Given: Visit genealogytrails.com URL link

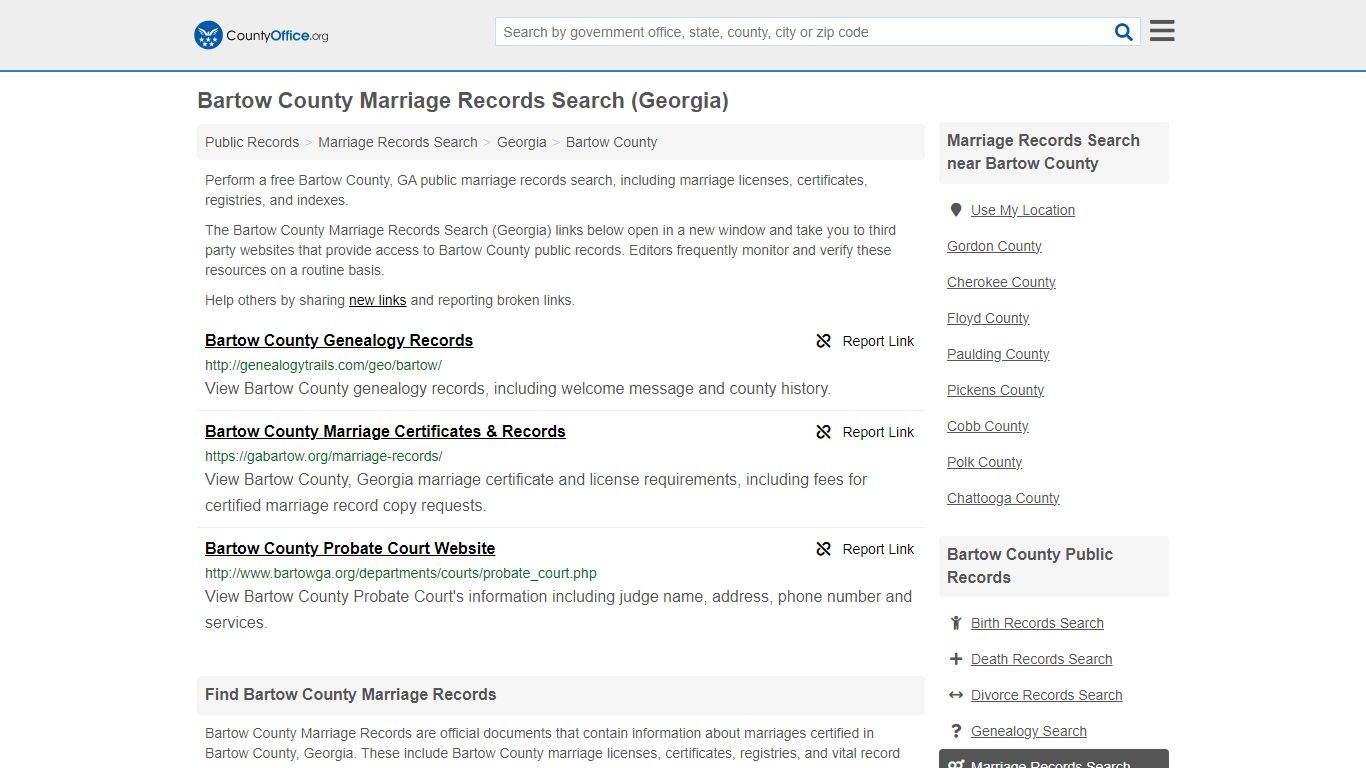Looking at the screenshot, I should pyautogui.click(x=323, y=365).
